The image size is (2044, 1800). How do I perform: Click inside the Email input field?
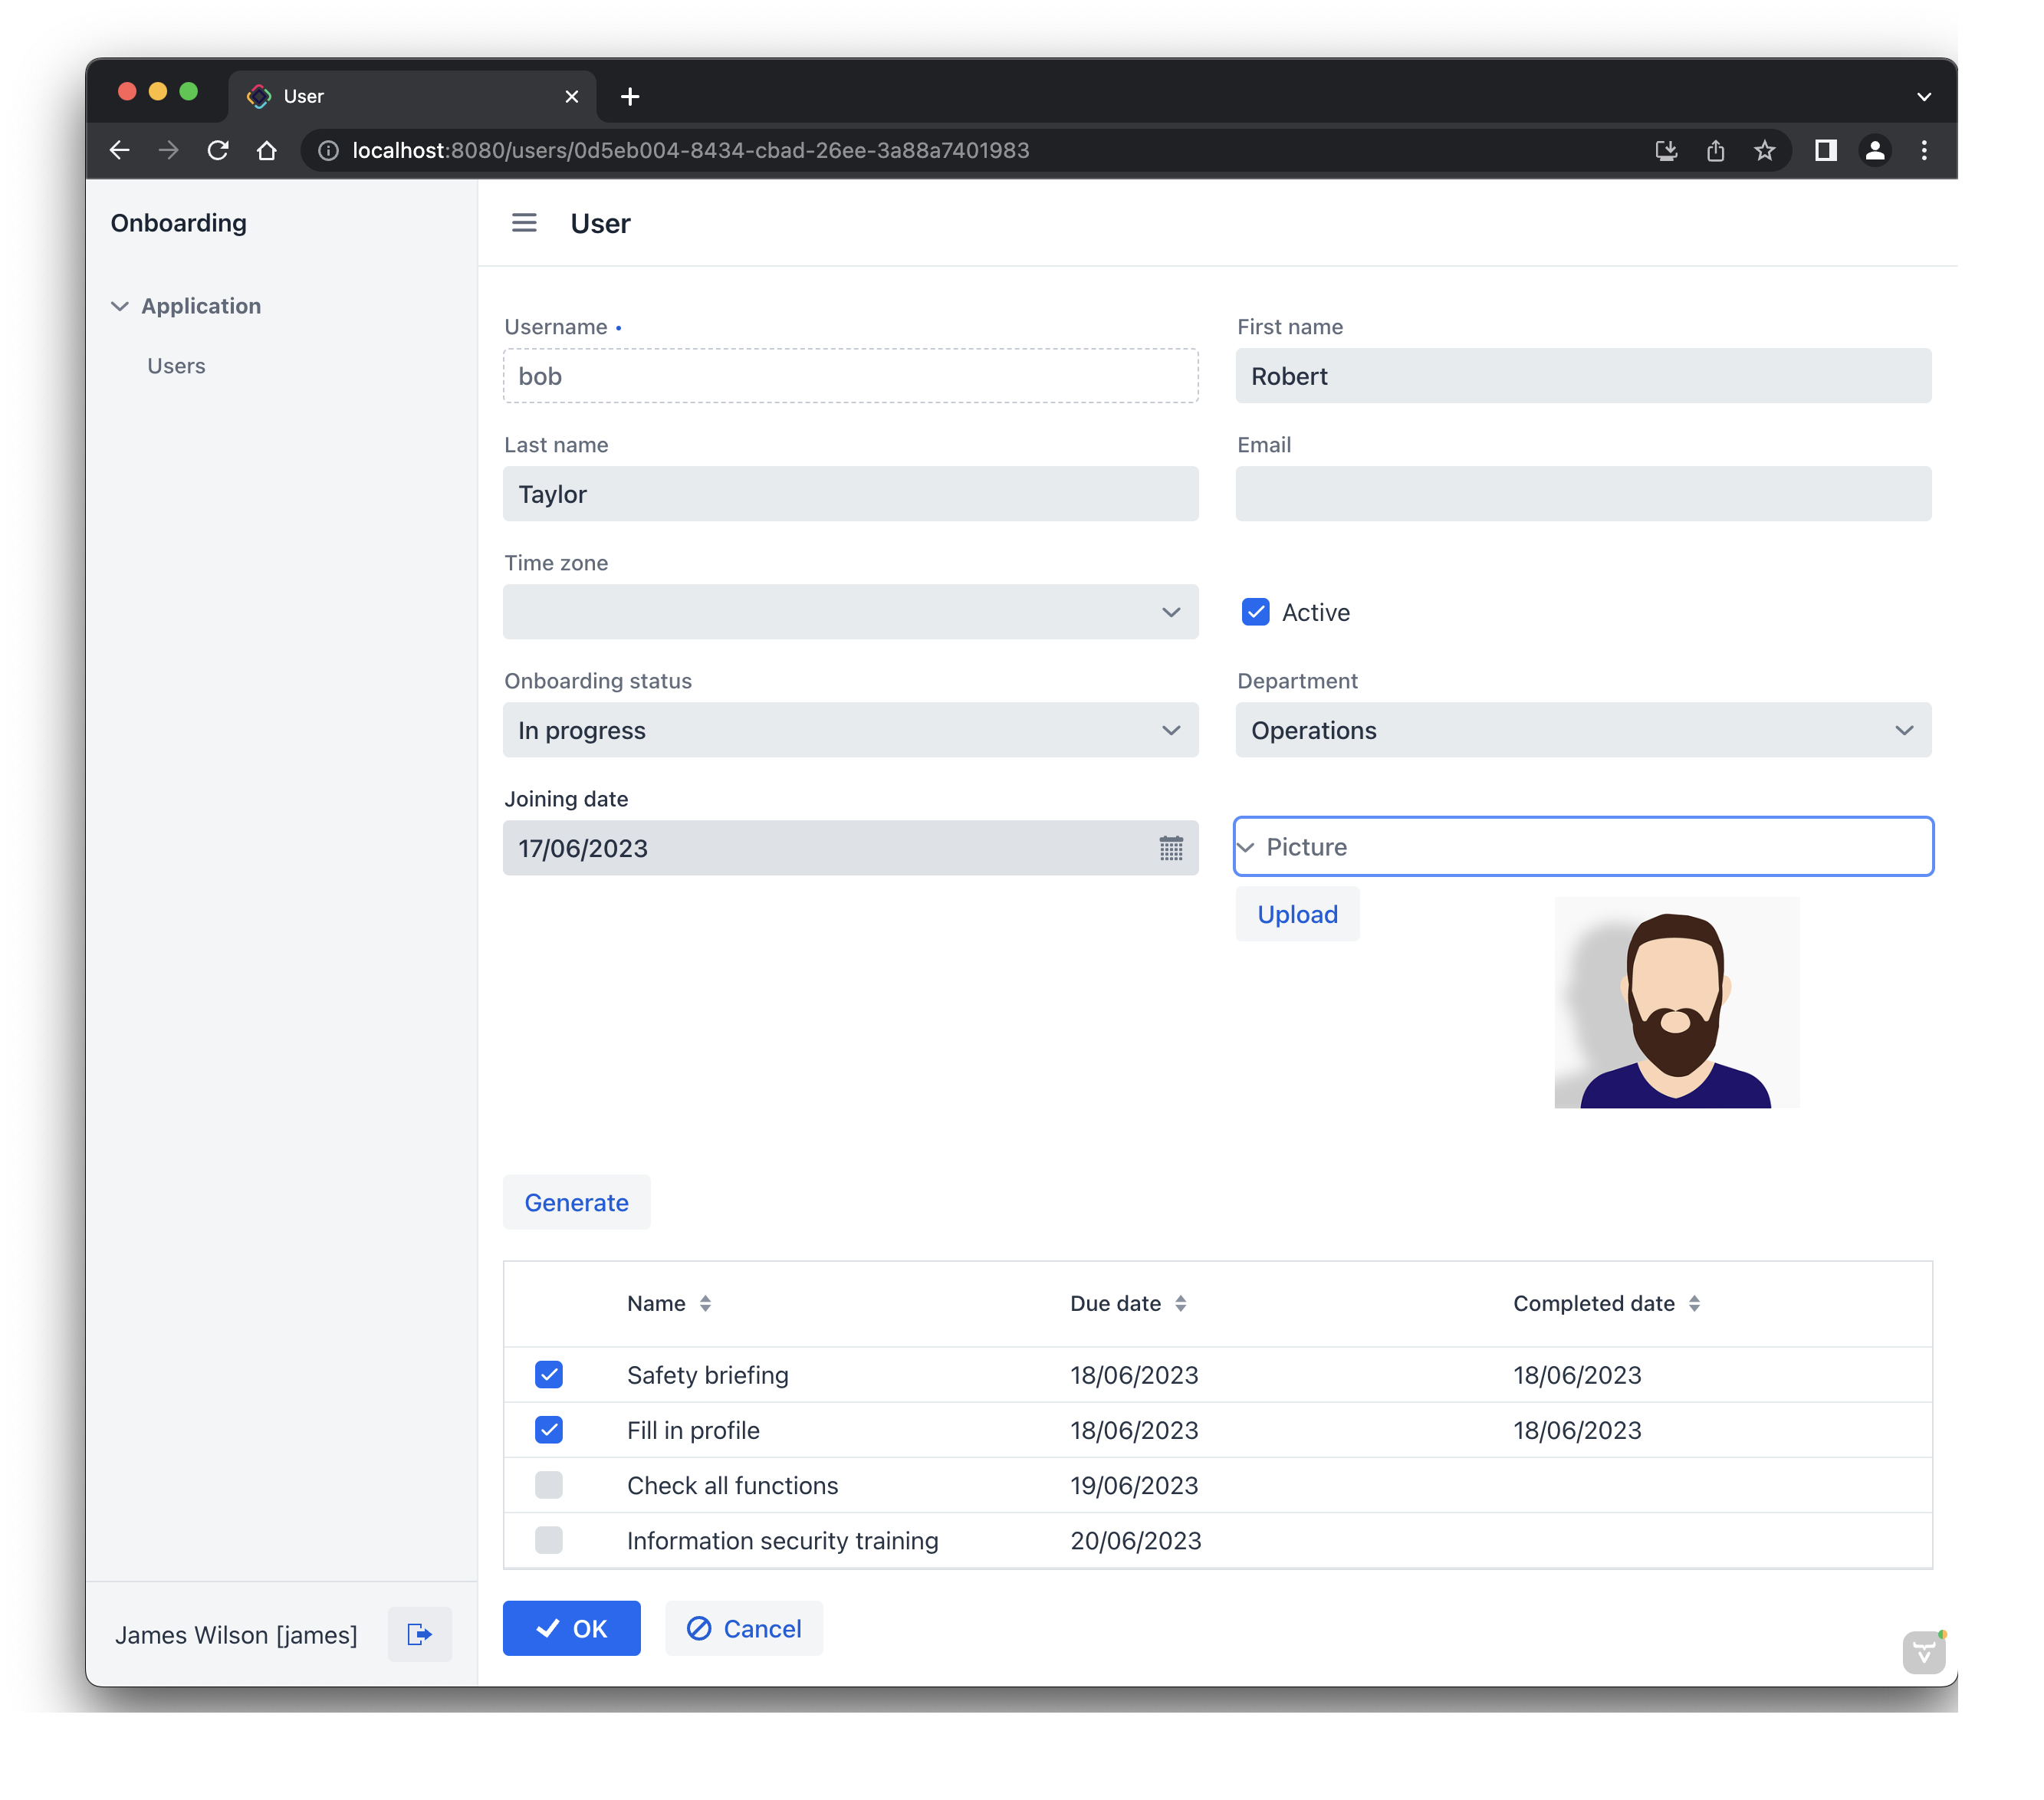(1583, 494)
